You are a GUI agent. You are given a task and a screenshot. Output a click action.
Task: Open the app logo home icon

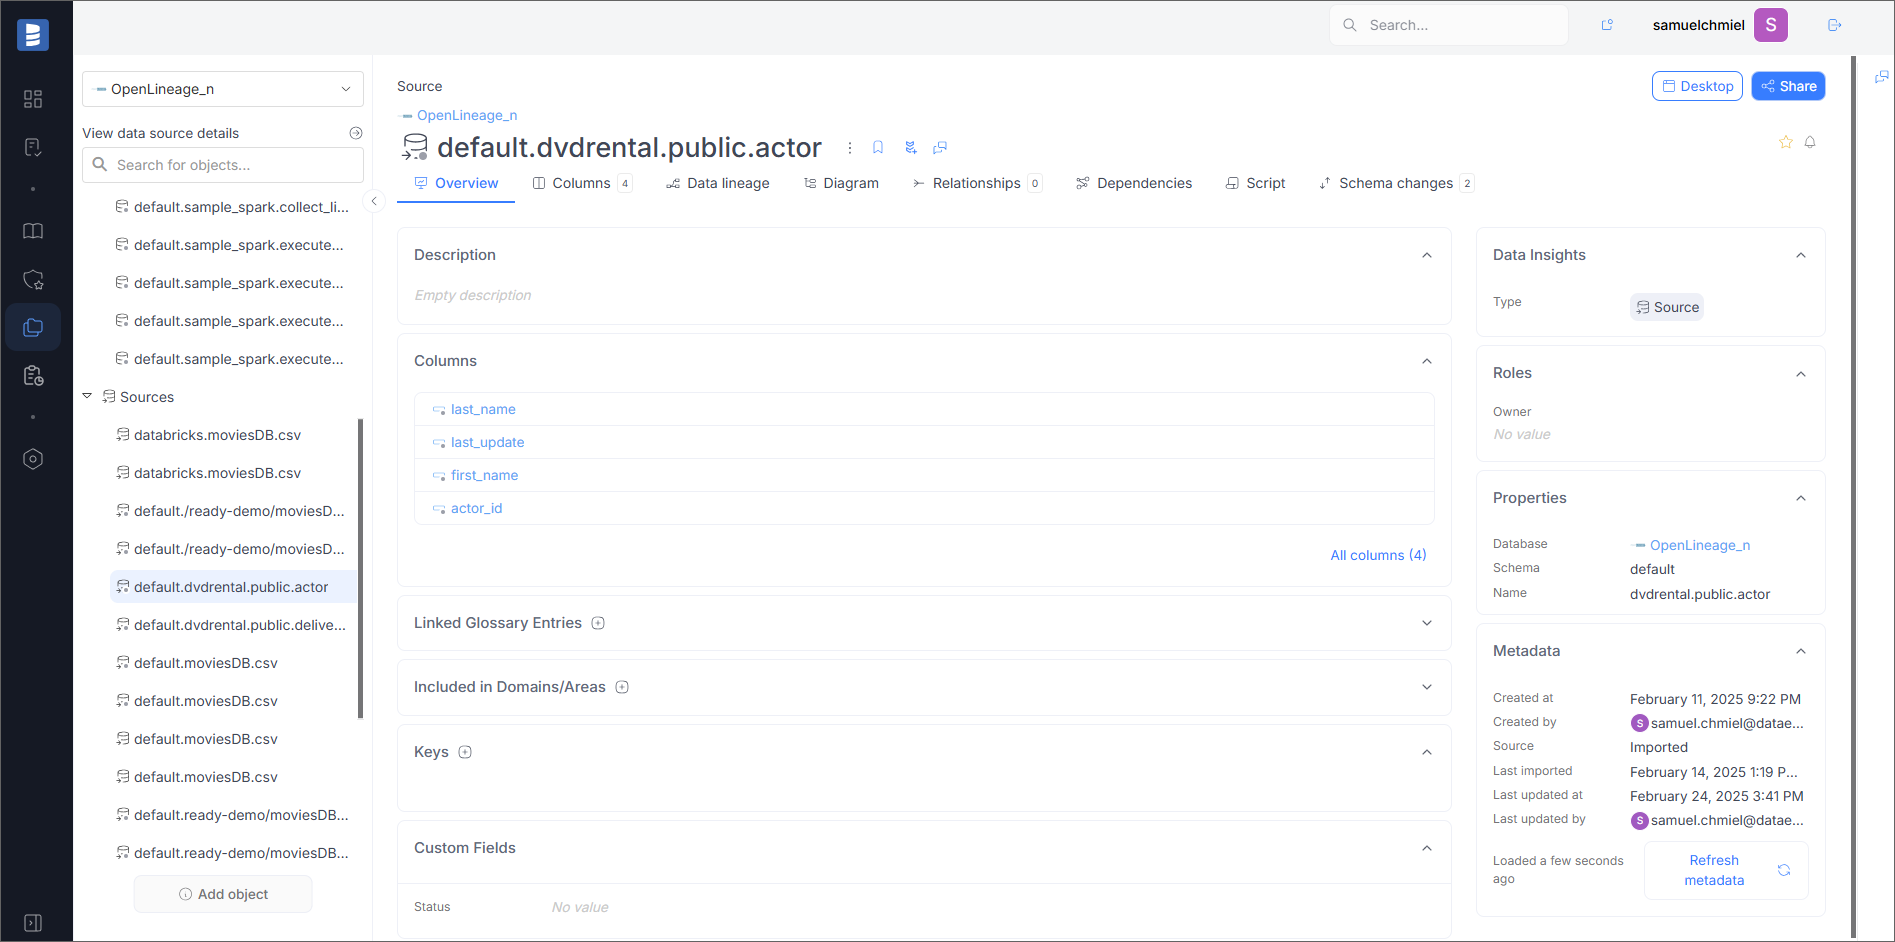pyautogui.click(x=33, y=35)
